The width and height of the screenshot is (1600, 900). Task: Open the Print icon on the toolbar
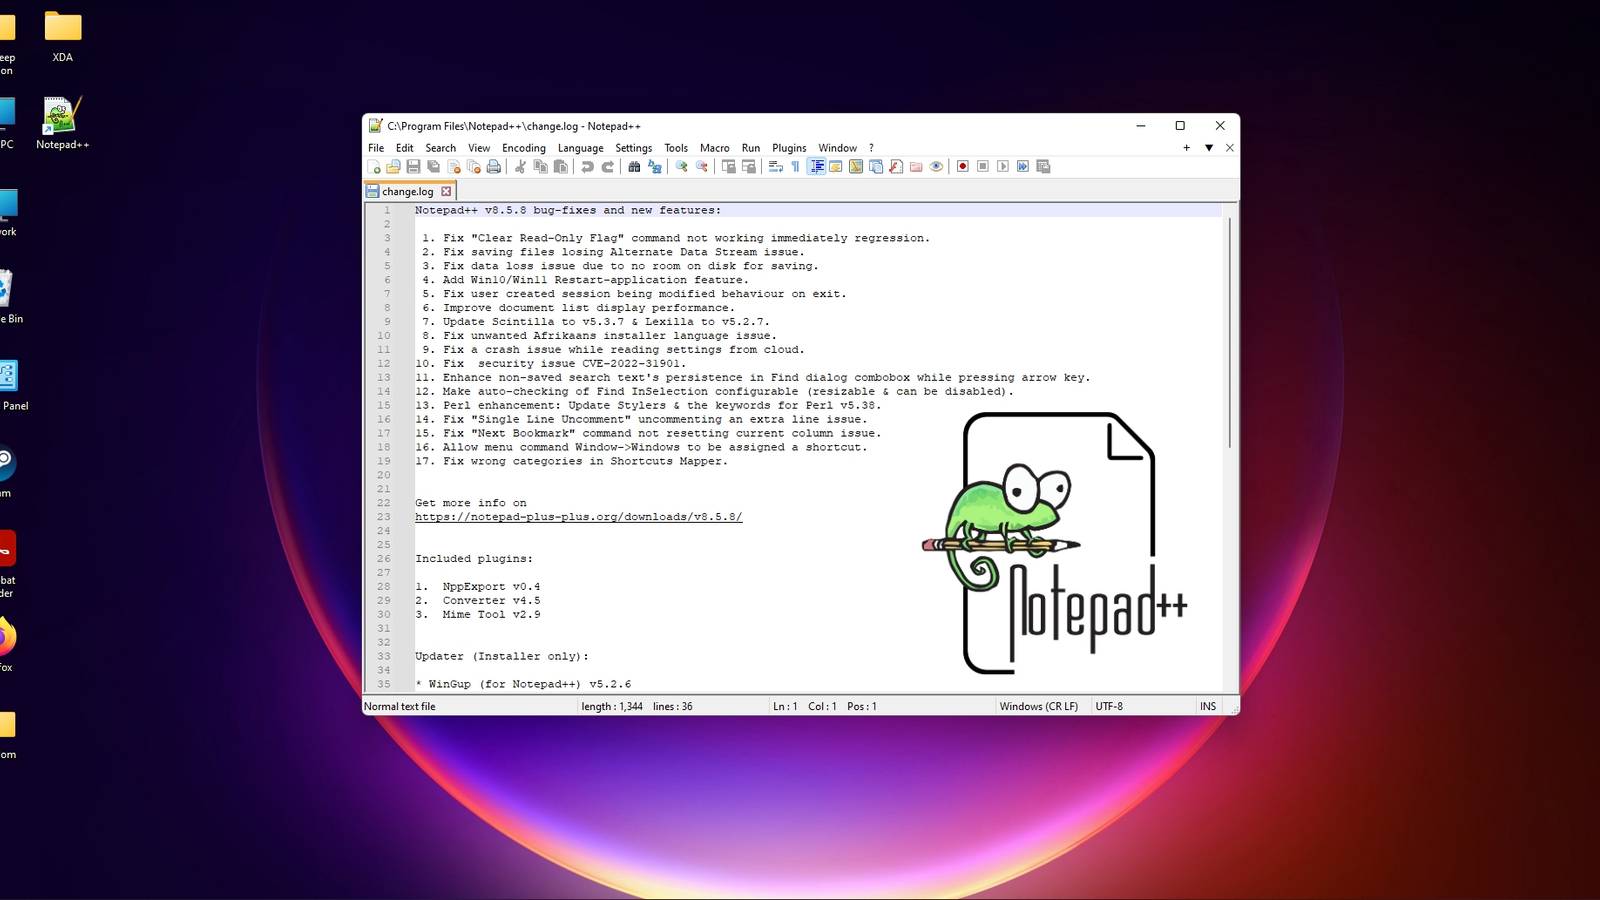coord(493,167)
